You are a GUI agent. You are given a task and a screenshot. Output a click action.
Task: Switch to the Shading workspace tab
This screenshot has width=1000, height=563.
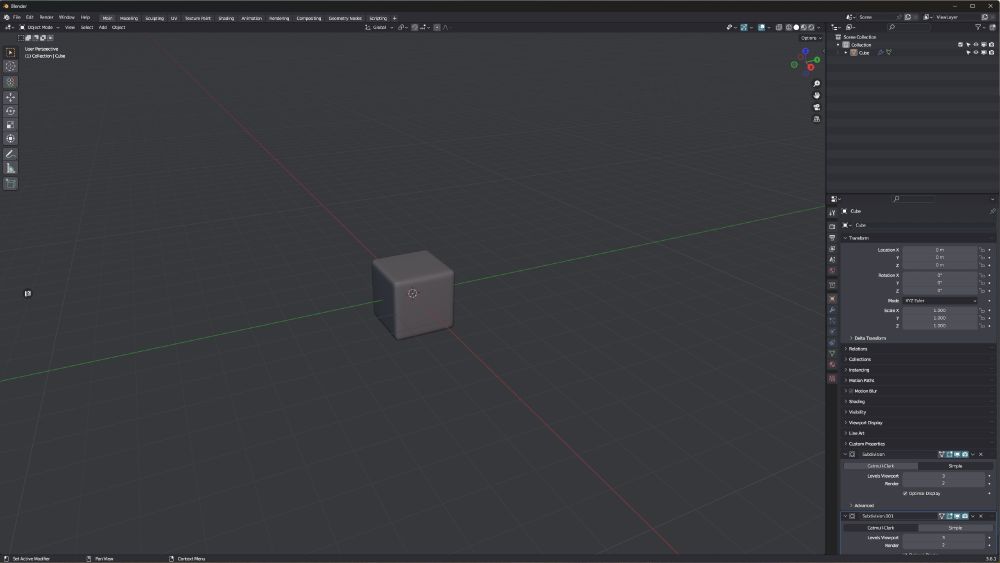click(x=226, y=18)
